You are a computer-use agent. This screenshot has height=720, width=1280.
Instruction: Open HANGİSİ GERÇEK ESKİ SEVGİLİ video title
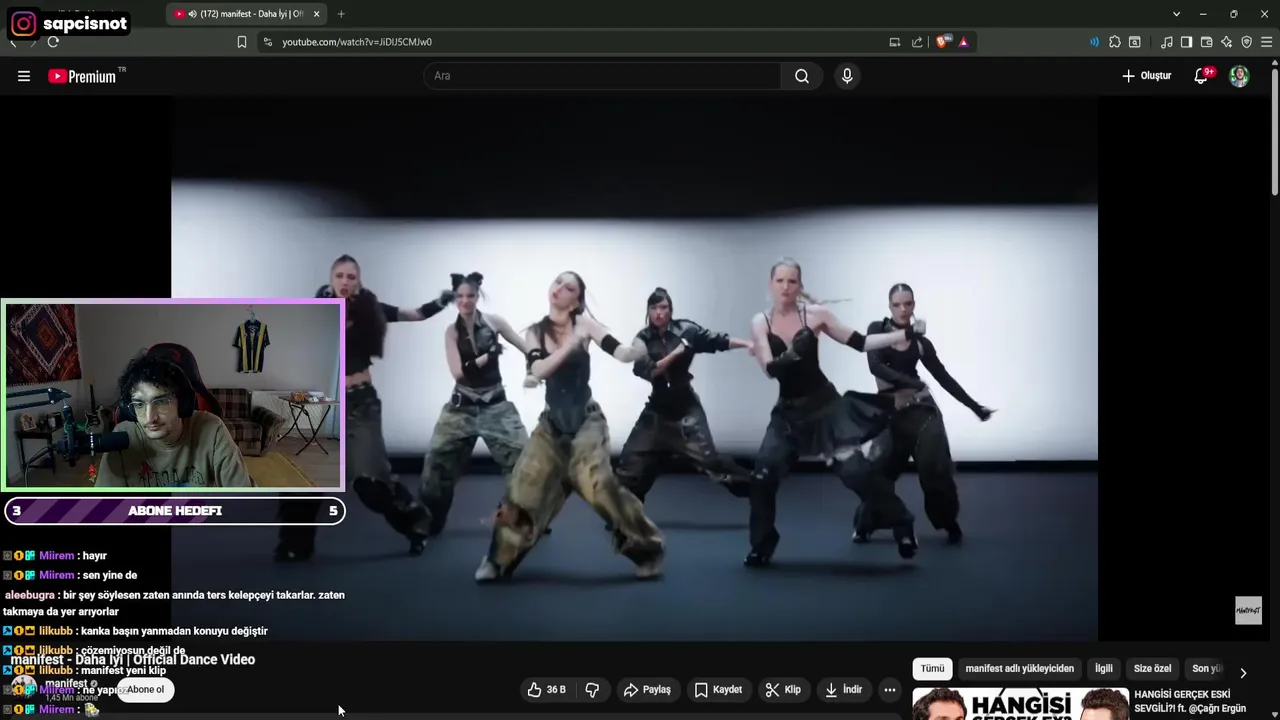point(1190,701)
